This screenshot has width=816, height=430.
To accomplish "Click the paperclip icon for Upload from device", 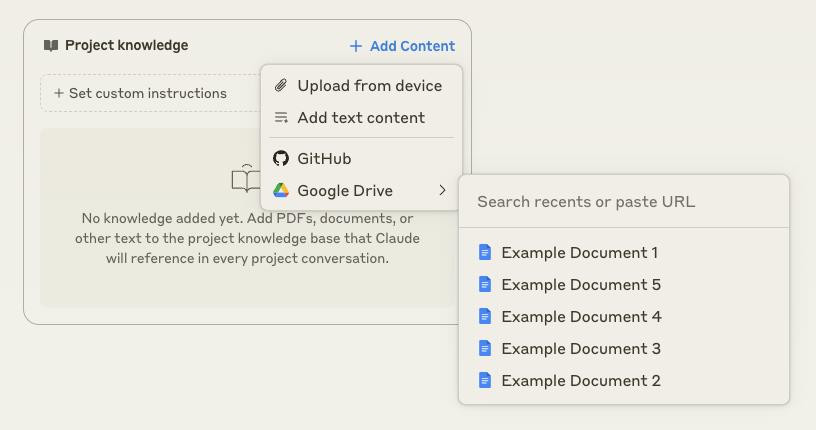I will (281, 85).
